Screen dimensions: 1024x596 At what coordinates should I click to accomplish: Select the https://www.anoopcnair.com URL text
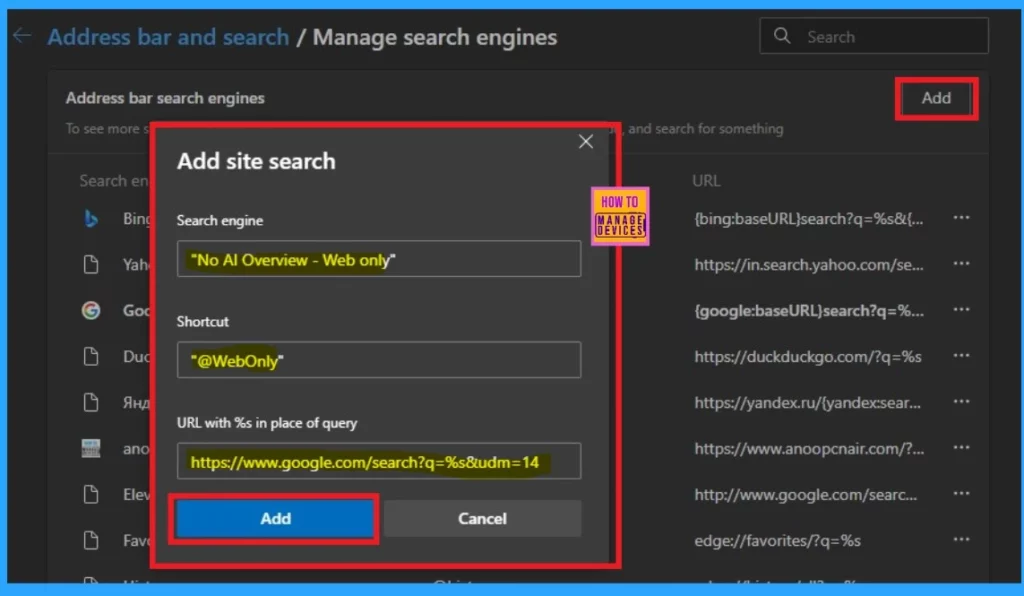pos(809,448)
